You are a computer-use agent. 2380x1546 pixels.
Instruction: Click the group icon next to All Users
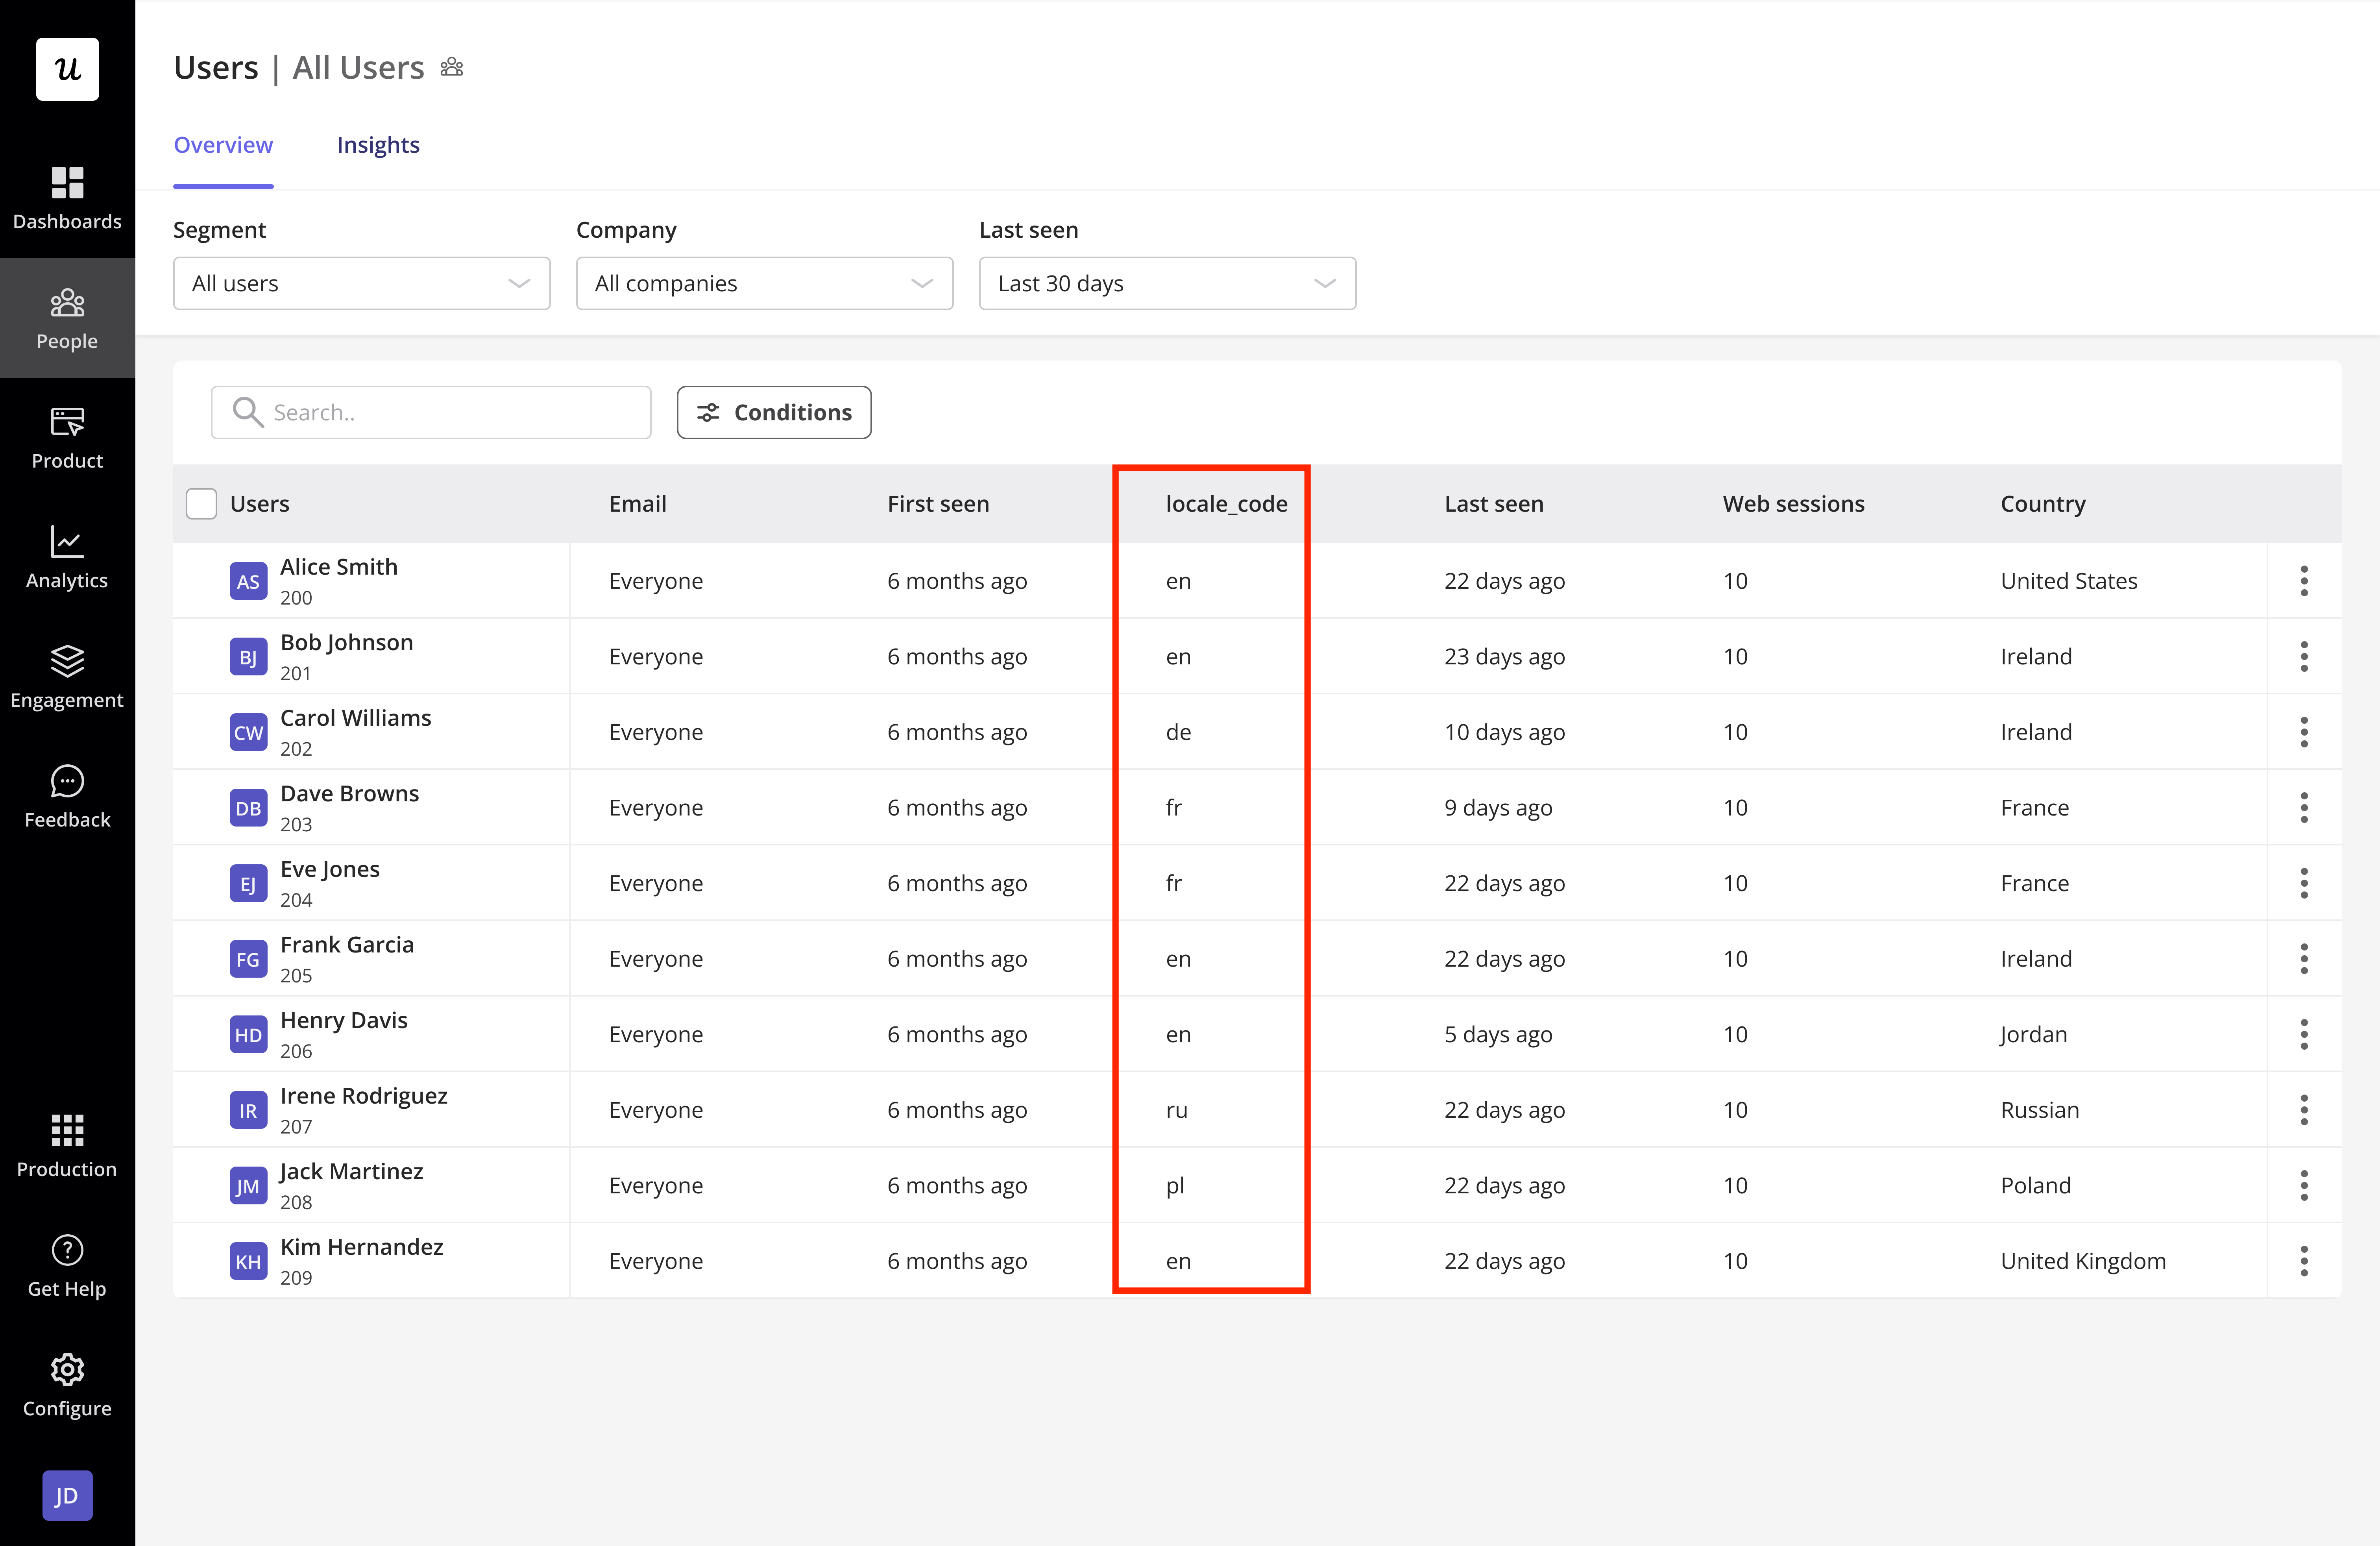point(452,67)
